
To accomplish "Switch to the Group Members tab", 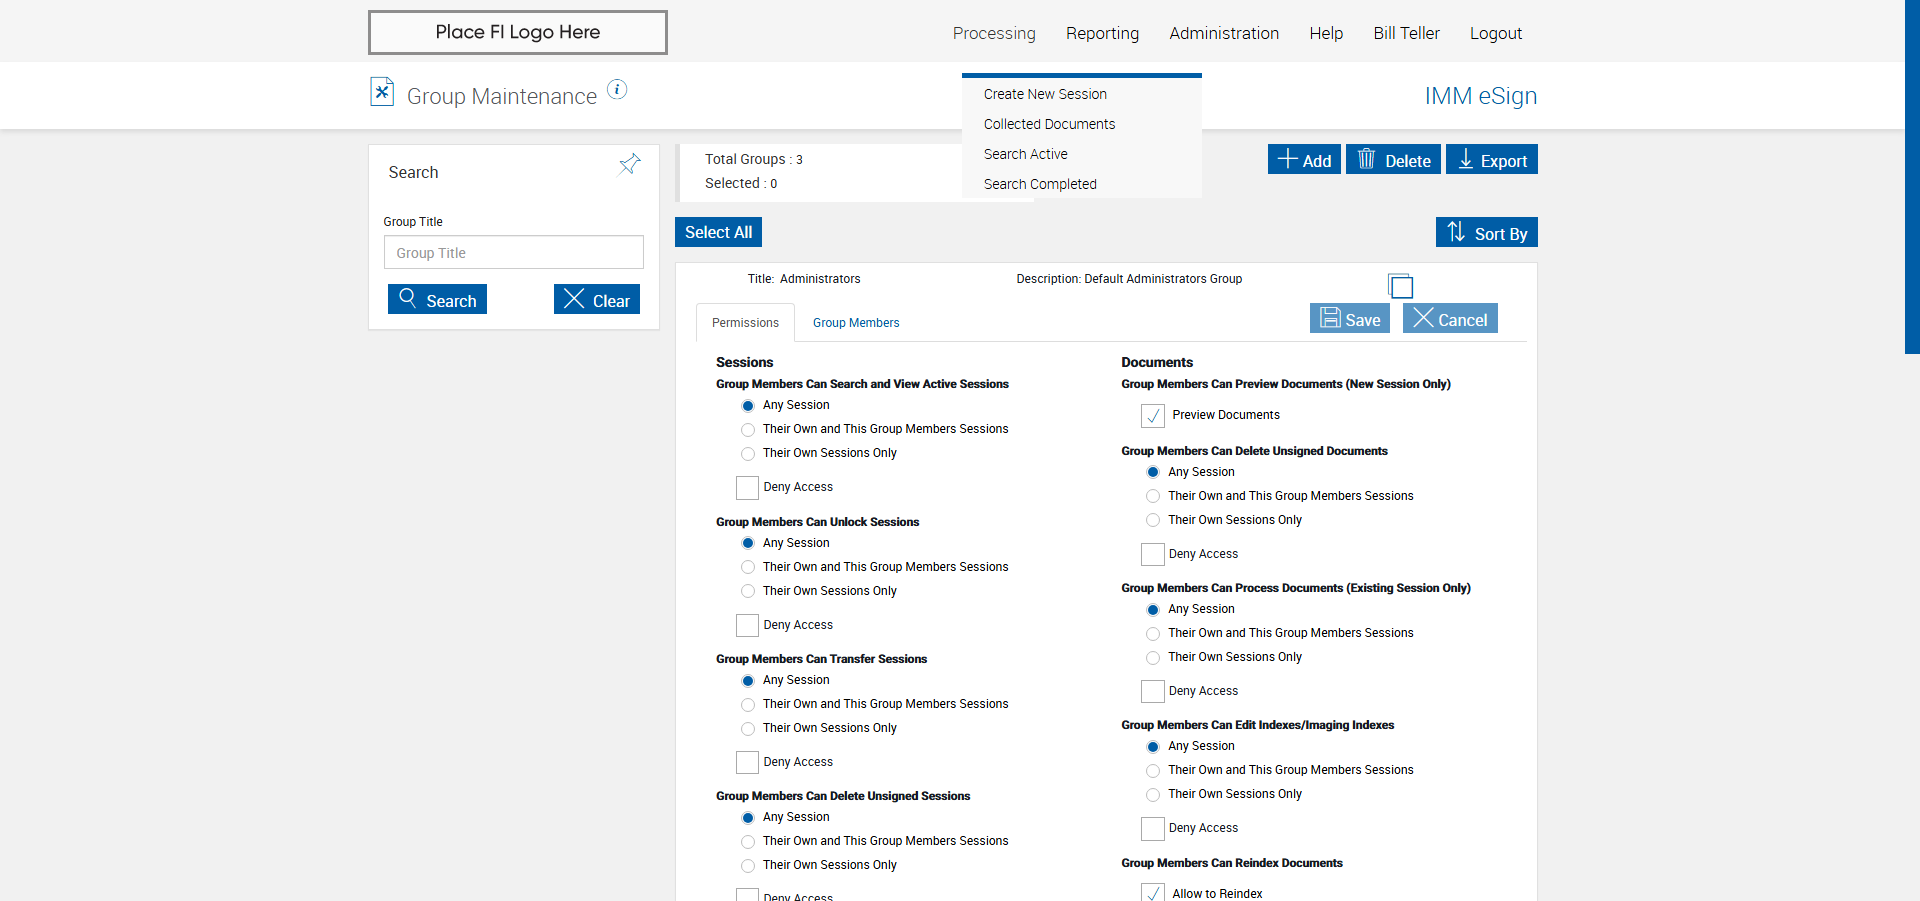I will [x=856, y=323].
